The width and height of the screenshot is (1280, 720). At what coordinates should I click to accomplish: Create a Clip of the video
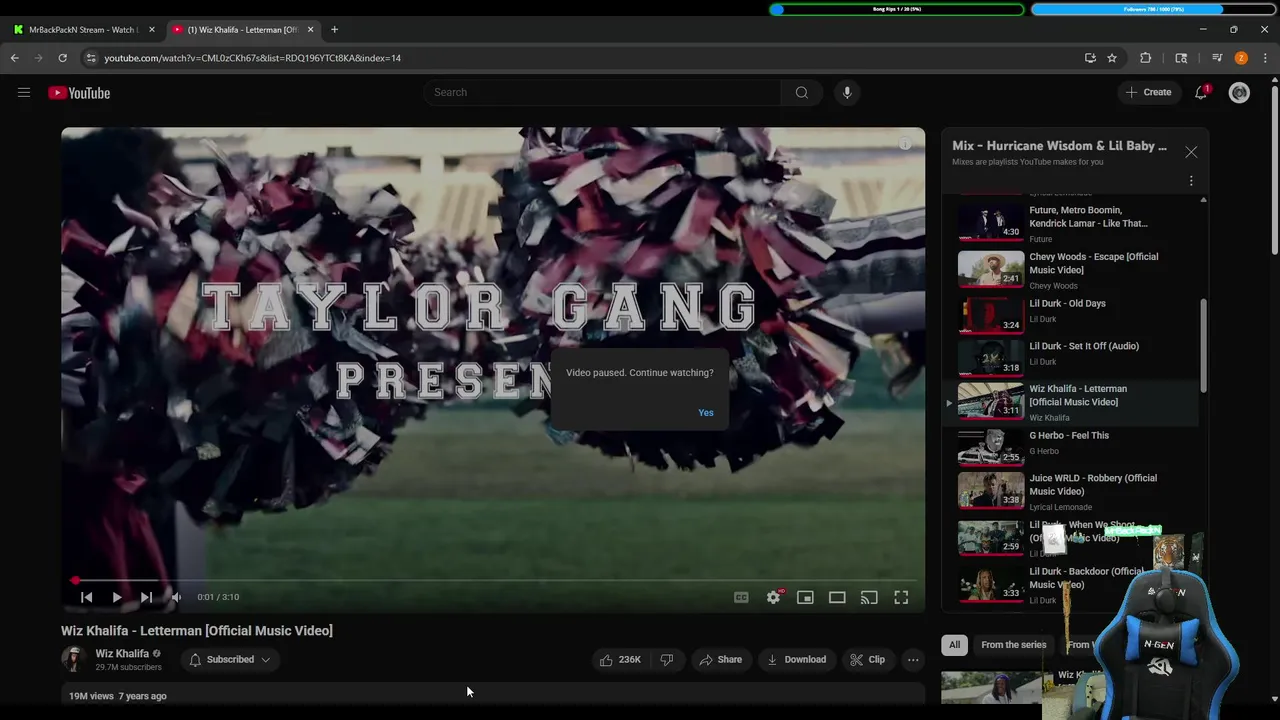coord(867,660)
